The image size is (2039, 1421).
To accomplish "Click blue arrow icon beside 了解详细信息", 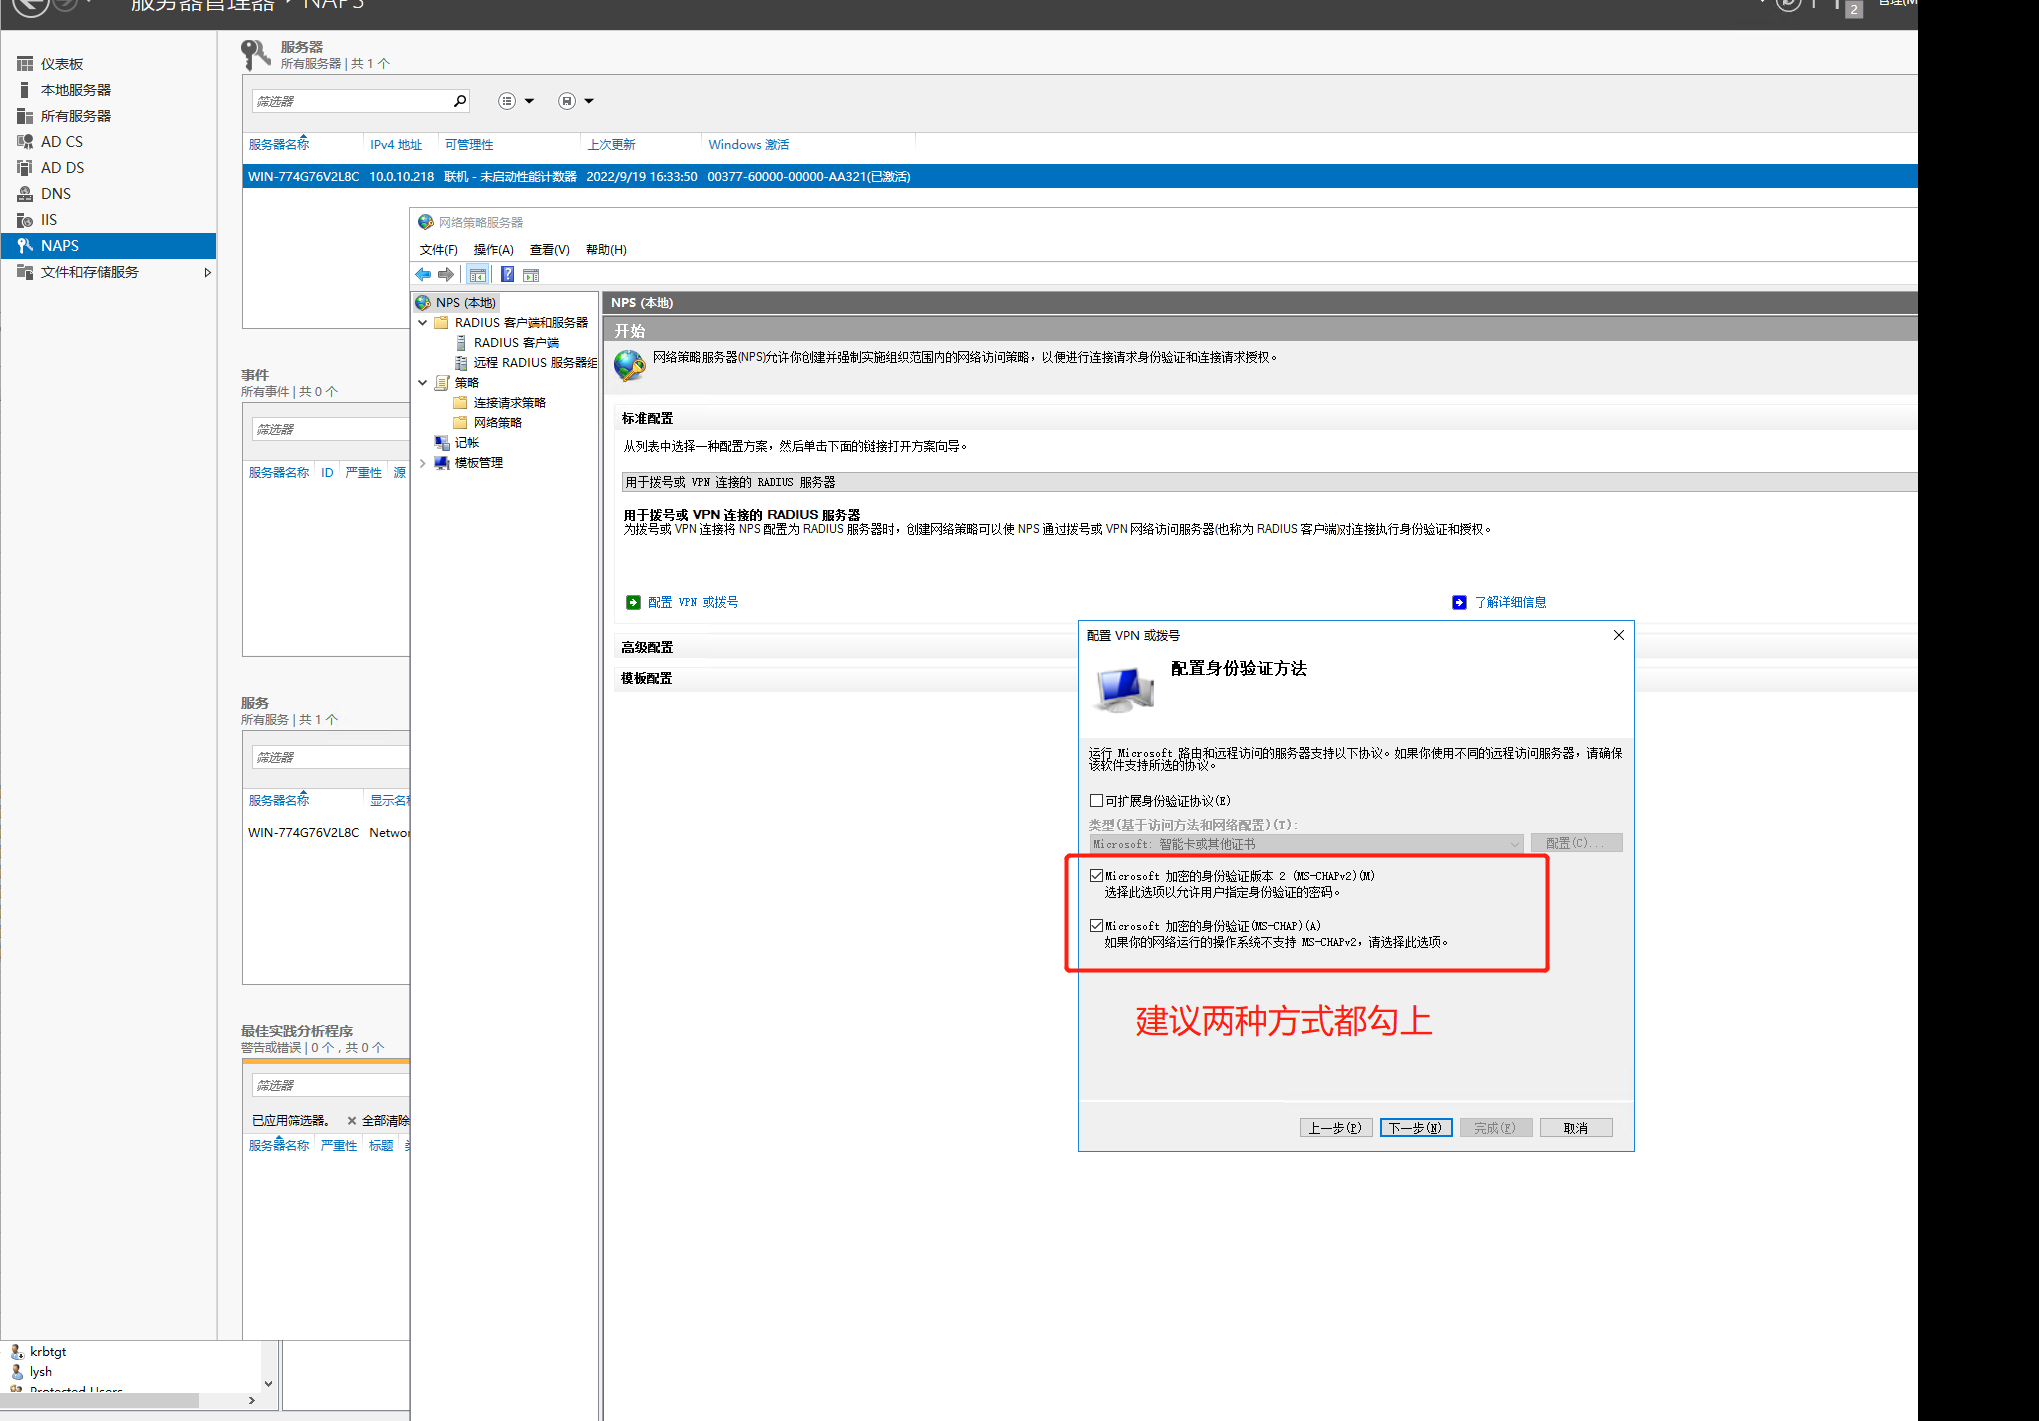I will tap(1459, 602).
